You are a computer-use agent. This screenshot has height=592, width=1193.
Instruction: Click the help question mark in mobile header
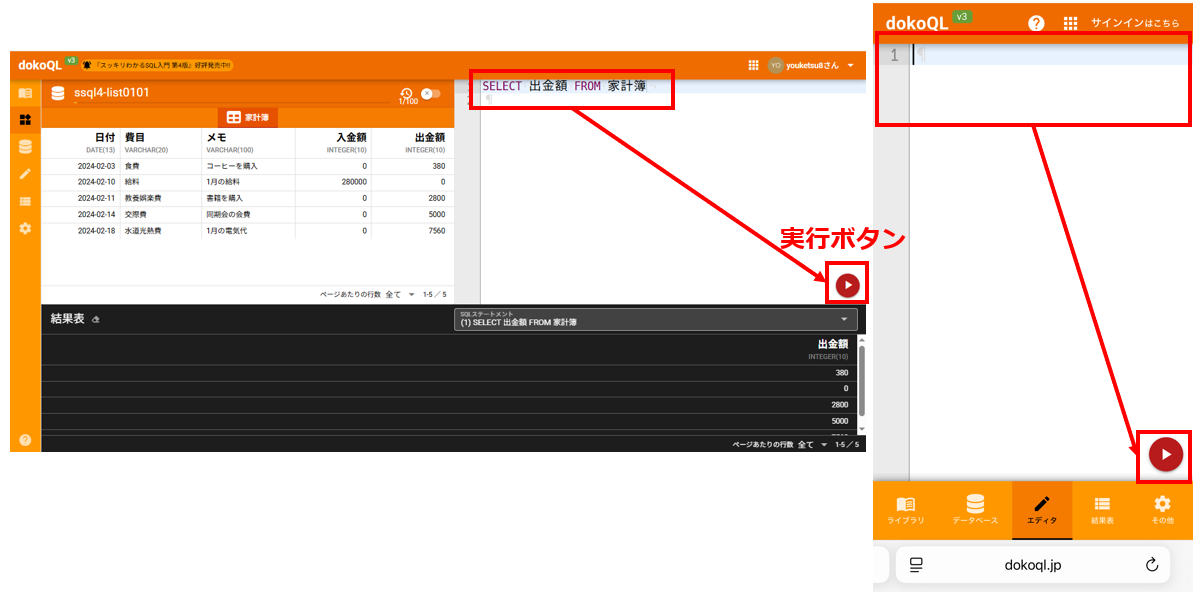point(1036,23)
